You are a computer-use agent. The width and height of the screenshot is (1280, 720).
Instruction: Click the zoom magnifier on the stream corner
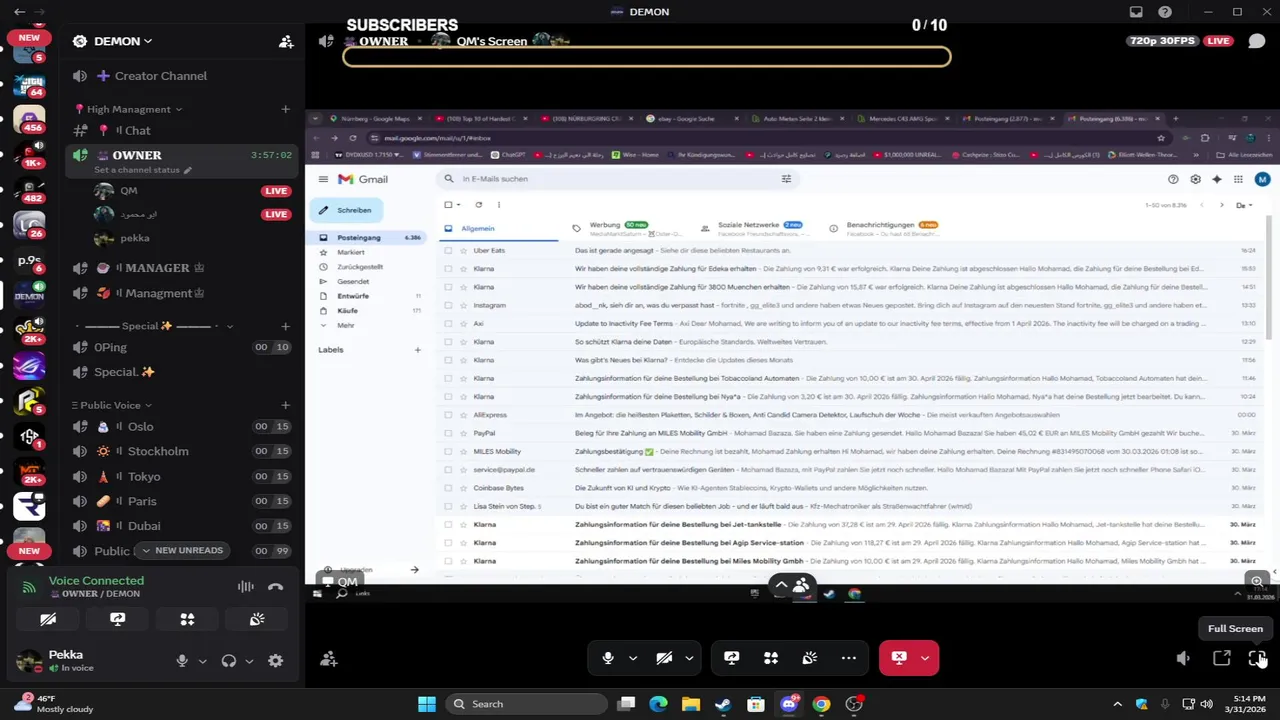coord(1257,581)
